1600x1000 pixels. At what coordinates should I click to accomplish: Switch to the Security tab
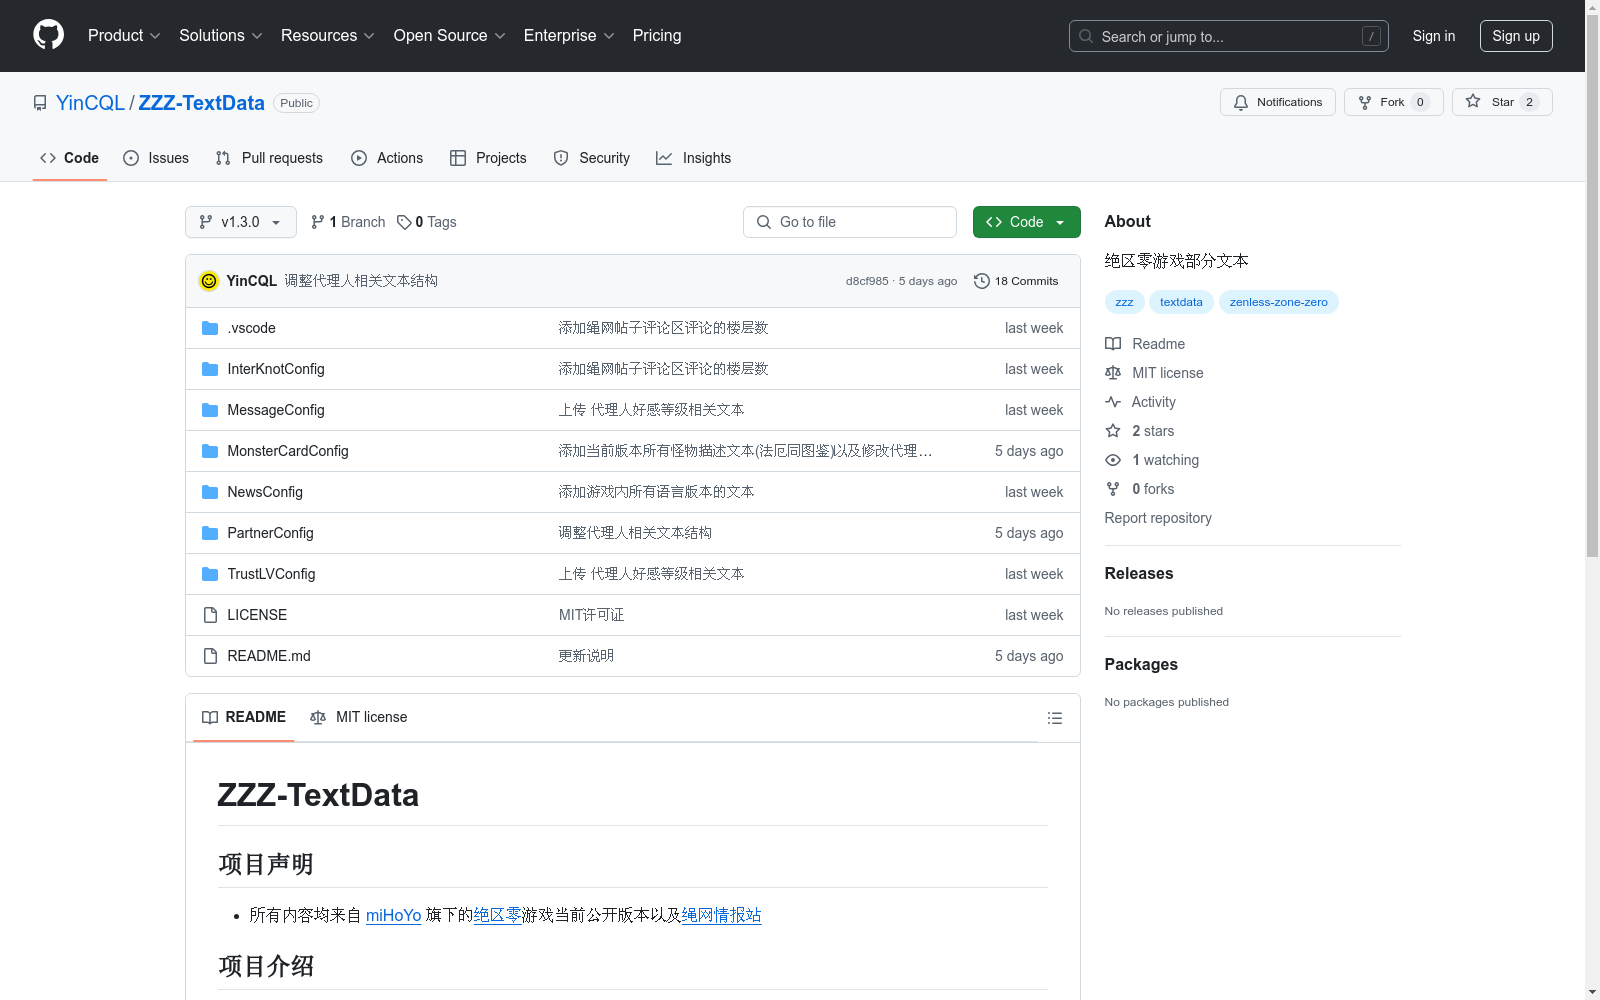(592, 158)
